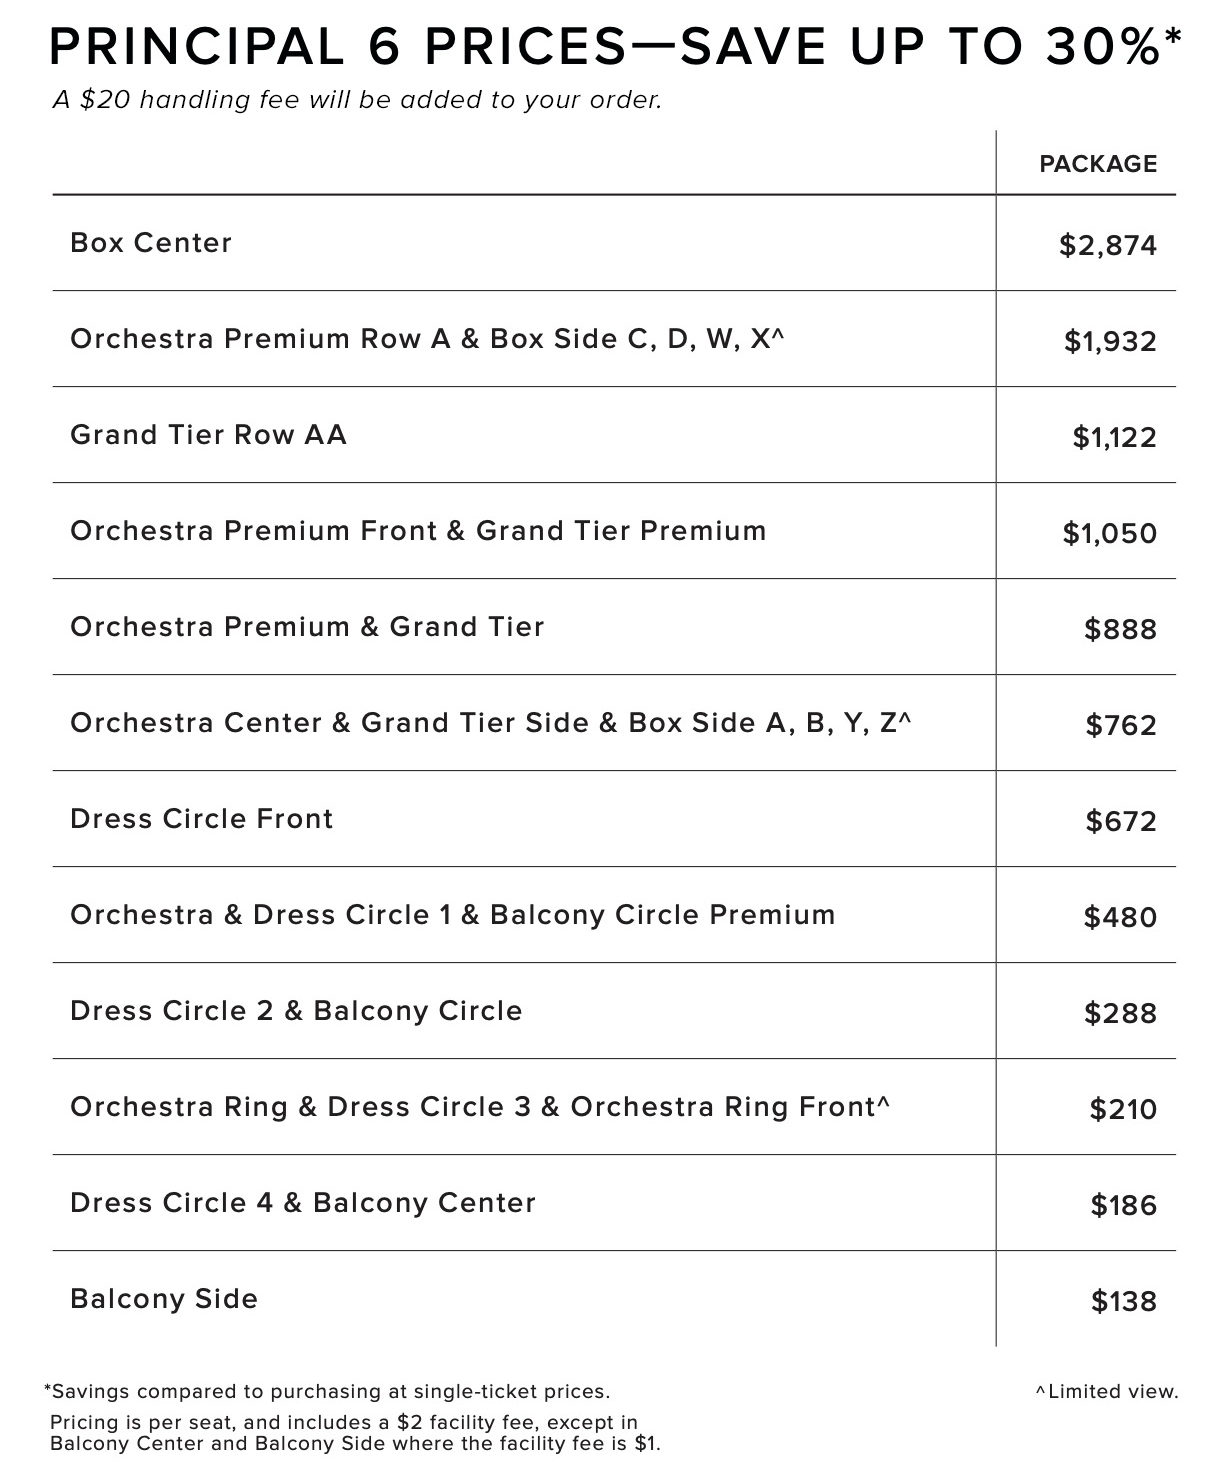Click the $210 price for Orchestra Ring
1231x1475 pixels.
[x=1123, y=1109]
